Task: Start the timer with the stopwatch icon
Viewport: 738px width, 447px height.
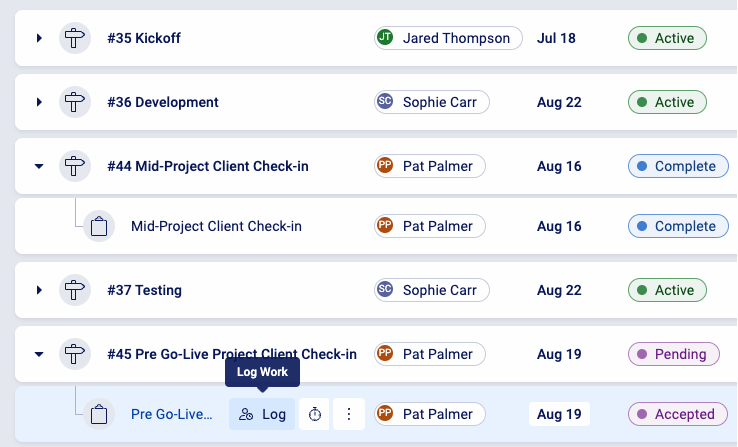Action: coord(315,414)
